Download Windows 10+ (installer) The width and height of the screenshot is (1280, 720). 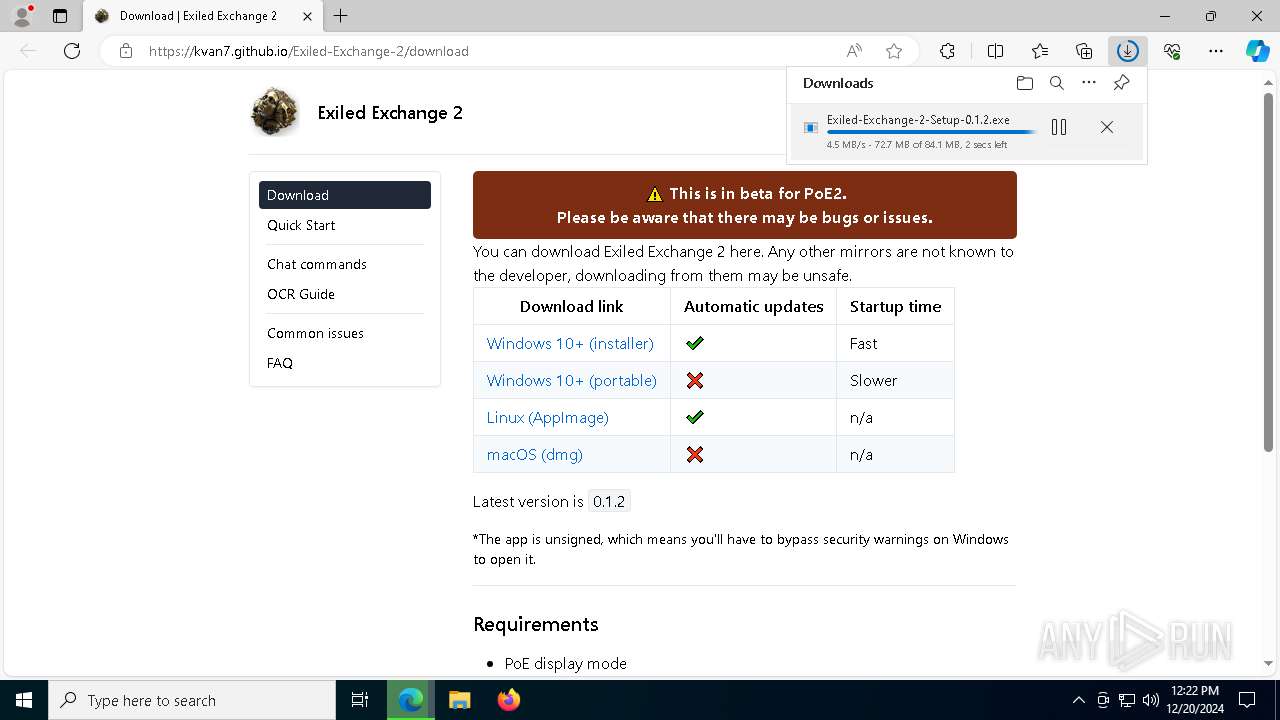570,343
